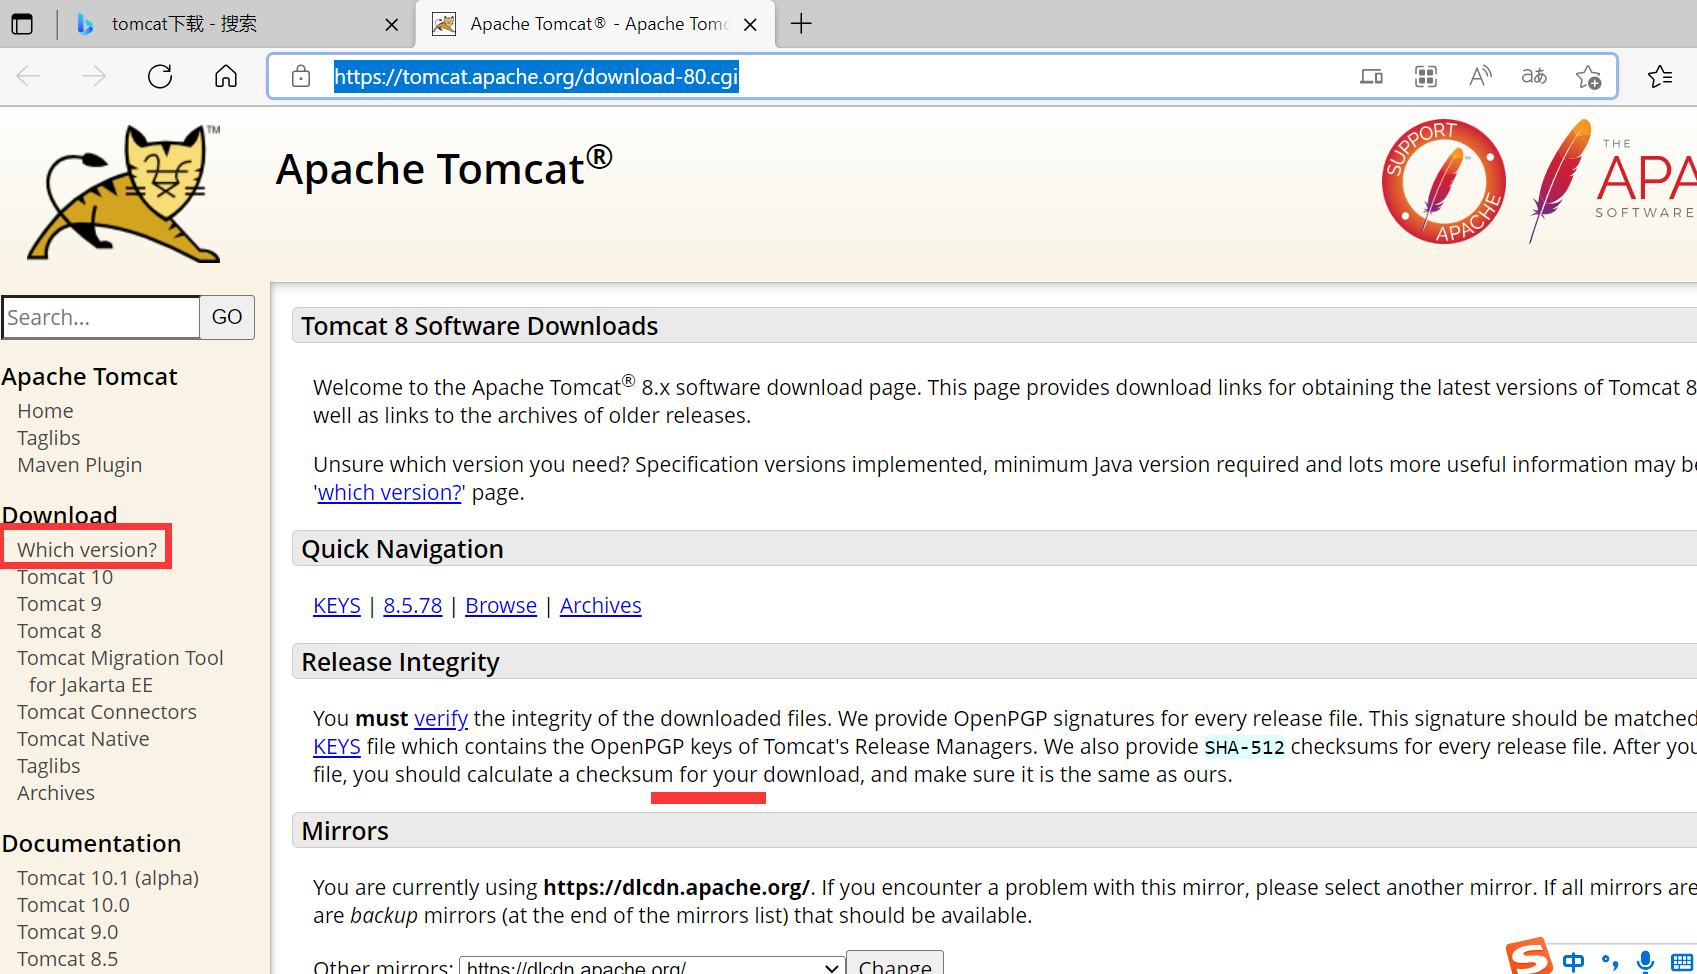Click the GO search button
1697x974 pixels.
pyautogui.click(x=227, y=317)
